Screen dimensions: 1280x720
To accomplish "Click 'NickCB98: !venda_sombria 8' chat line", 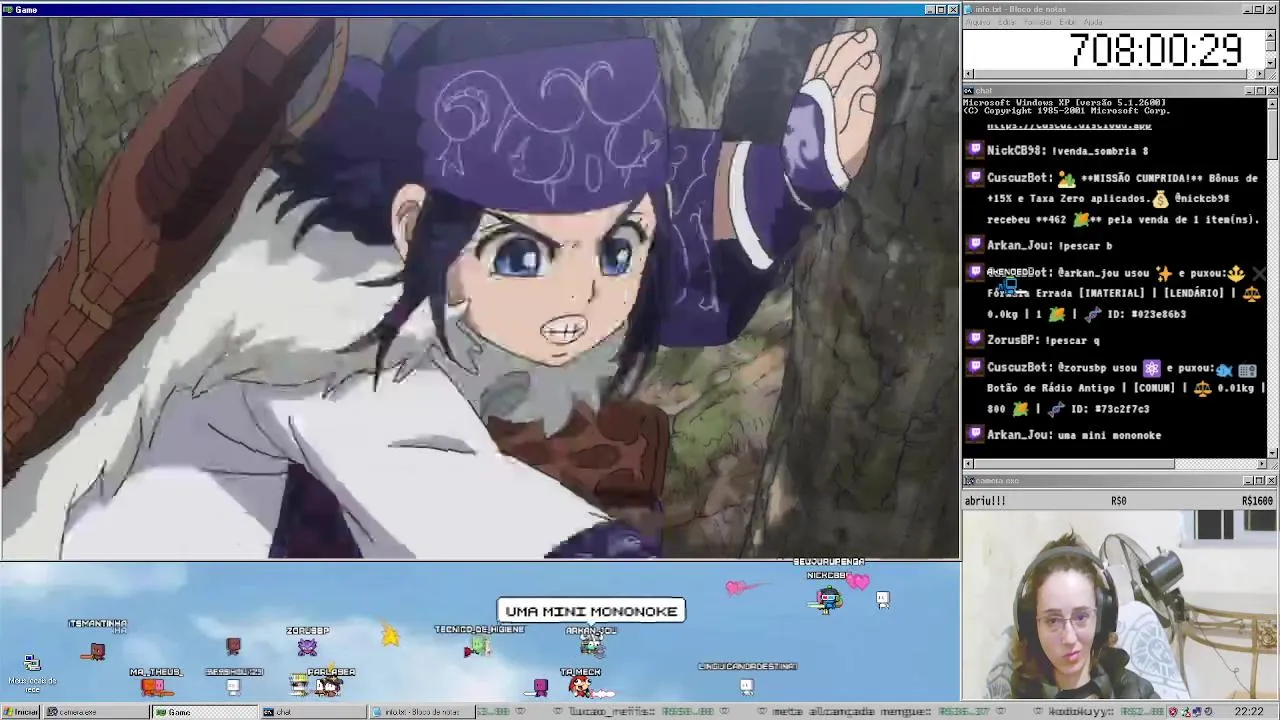I will point(1067,150).
